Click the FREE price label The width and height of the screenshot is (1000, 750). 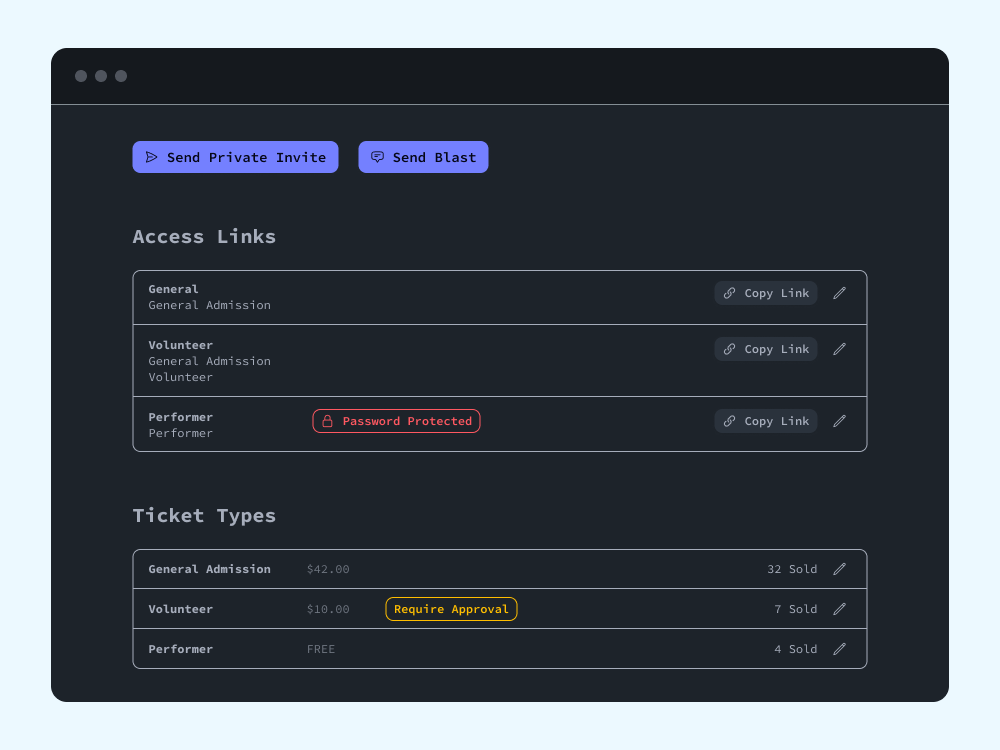point(321,649)
